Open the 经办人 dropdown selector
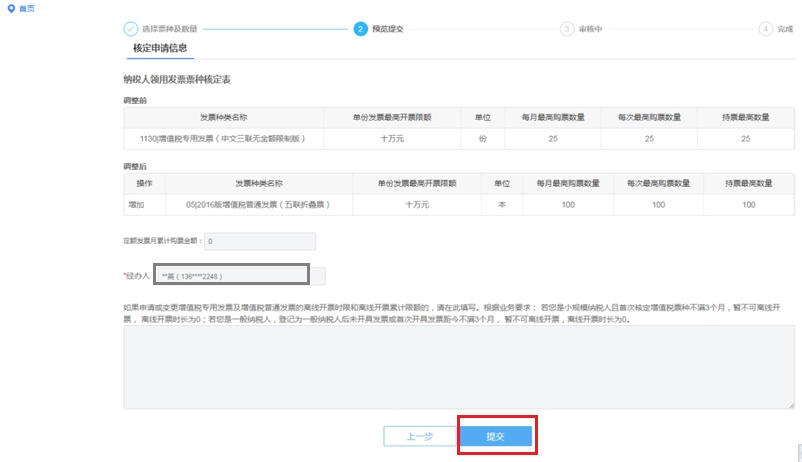The width and height of the screenshot is (802, 462). pos(232,276)
